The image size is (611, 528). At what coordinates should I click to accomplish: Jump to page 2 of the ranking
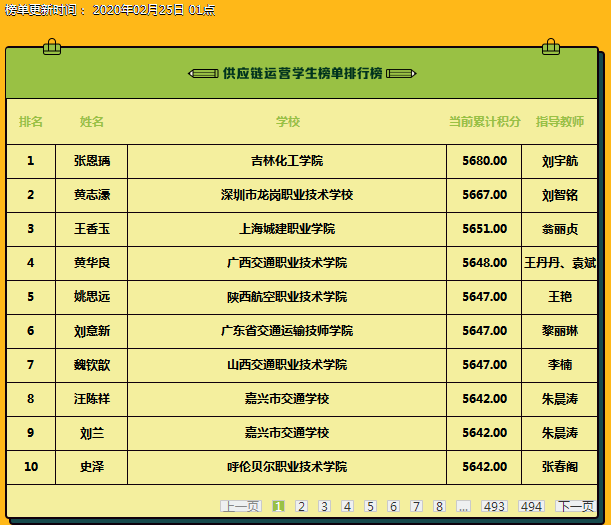tap(301, 506)
